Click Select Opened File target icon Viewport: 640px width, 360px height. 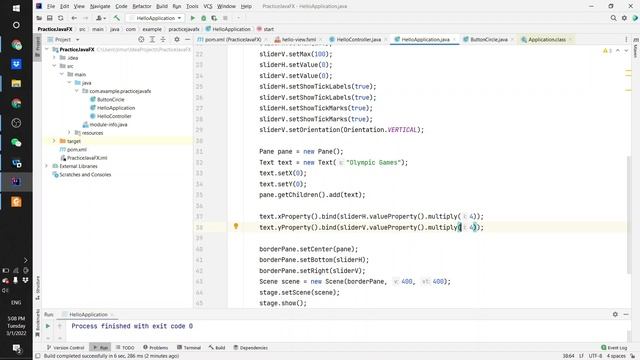pos(141,40)
